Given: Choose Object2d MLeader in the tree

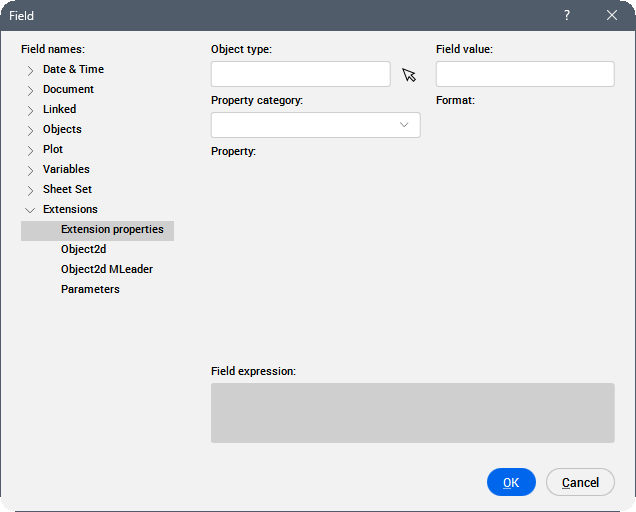Looking at the screenshot, I should pos(106,270).
